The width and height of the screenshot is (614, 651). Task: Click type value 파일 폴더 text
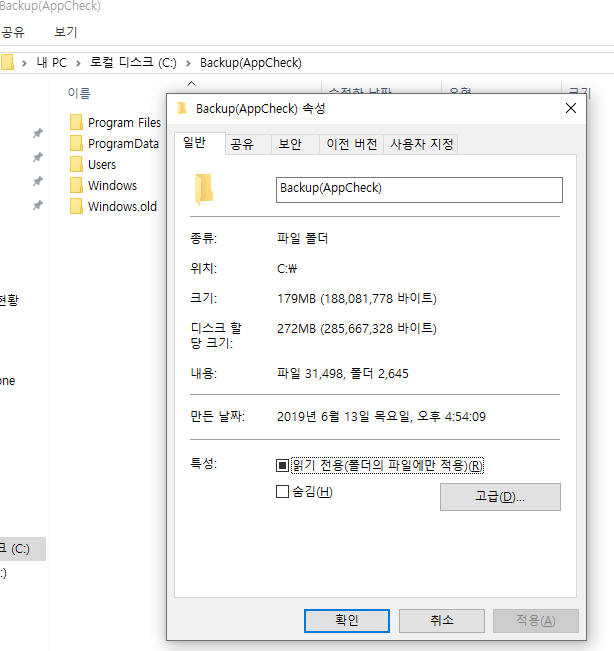click(x=303, y=239)
